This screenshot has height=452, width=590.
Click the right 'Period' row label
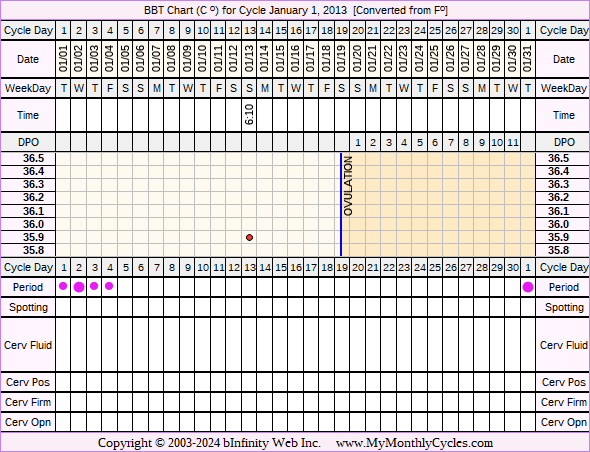[x=563, y=287]
